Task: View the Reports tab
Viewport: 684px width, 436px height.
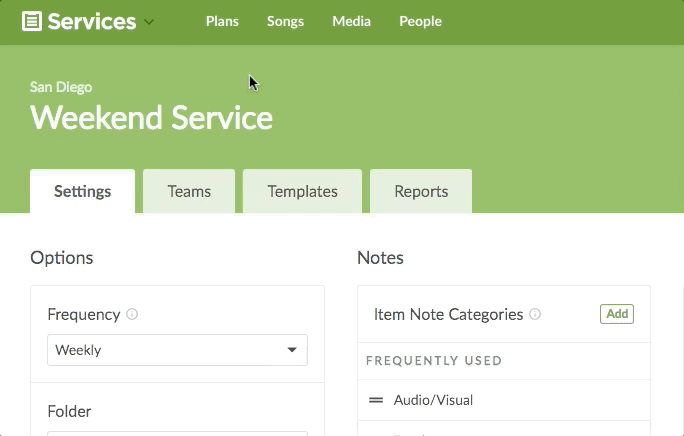Action: point(421,191)
